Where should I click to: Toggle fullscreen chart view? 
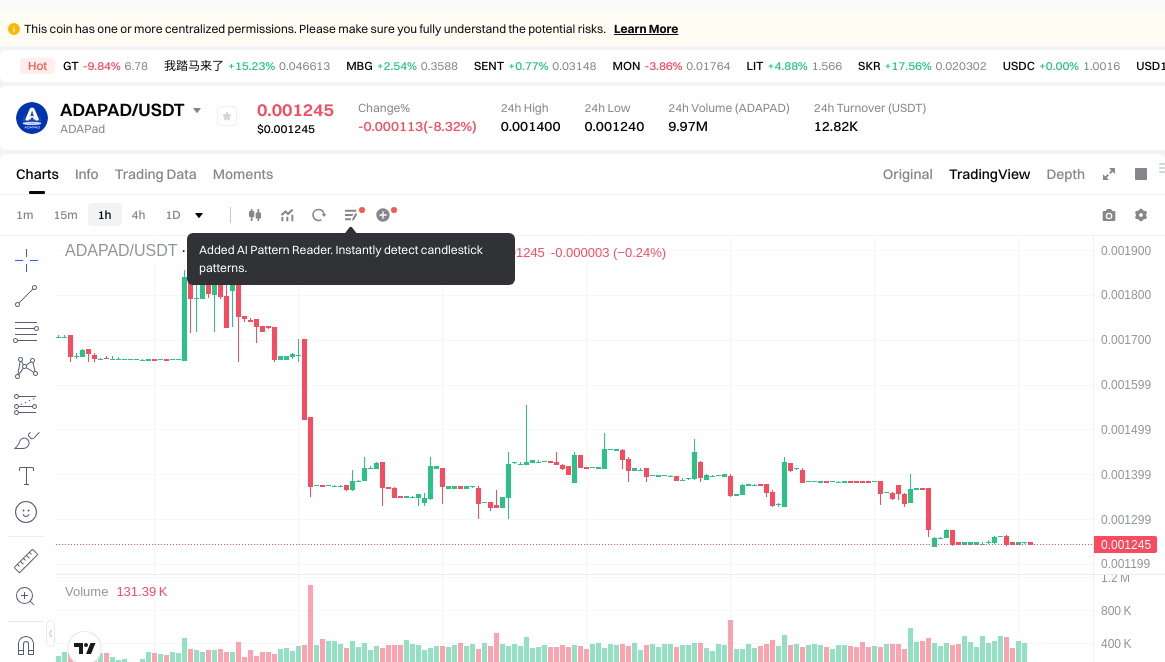coord(1109,174)
